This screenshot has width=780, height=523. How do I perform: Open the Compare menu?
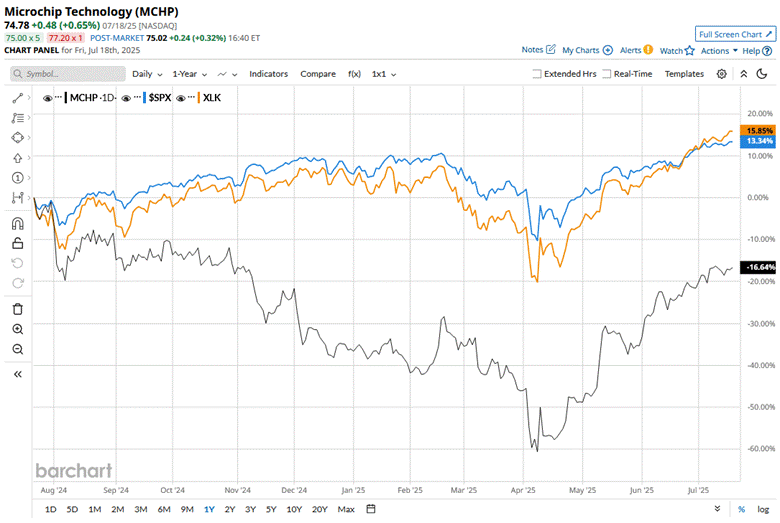click(318, 74)
